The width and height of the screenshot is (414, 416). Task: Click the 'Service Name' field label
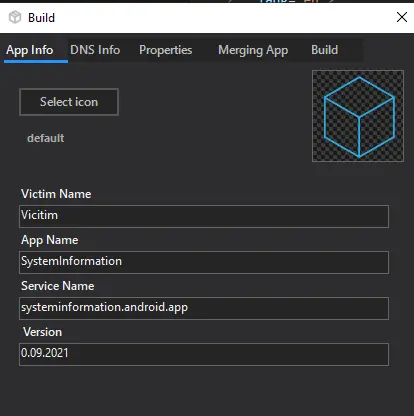pyautogui.click(x=58, y=286)
